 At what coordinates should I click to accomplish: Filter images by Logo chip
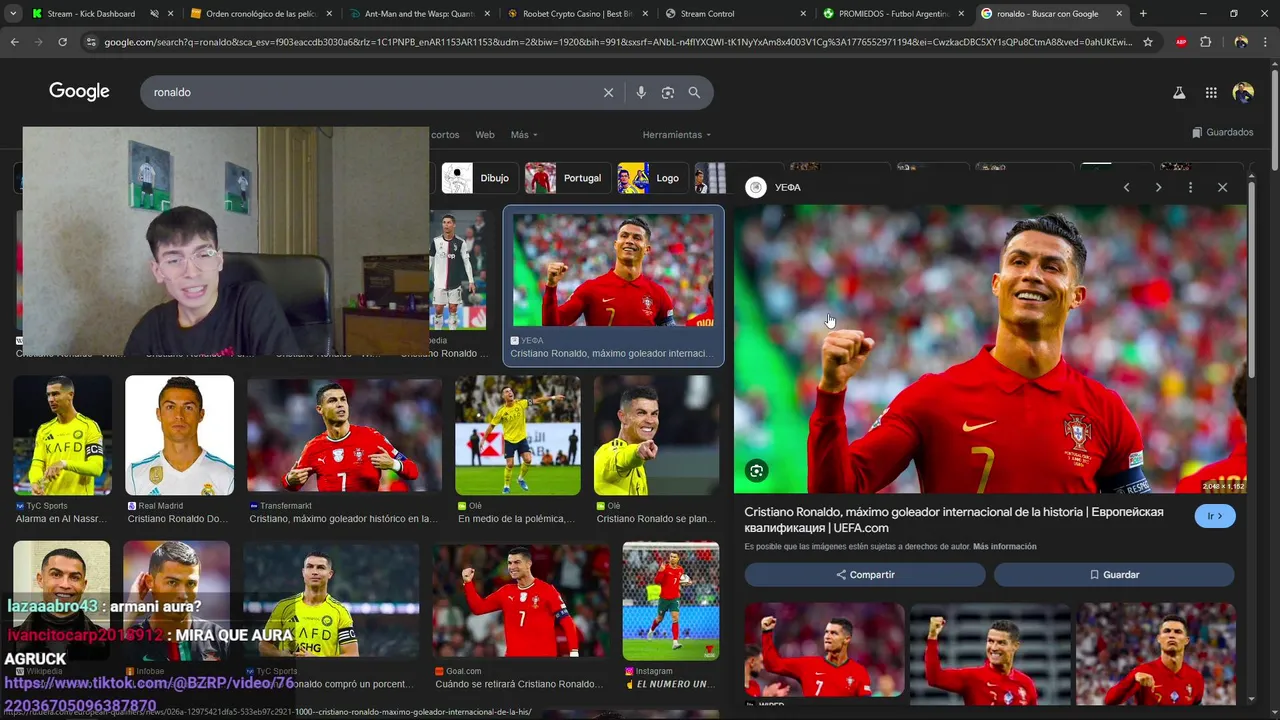coord(652,178)
